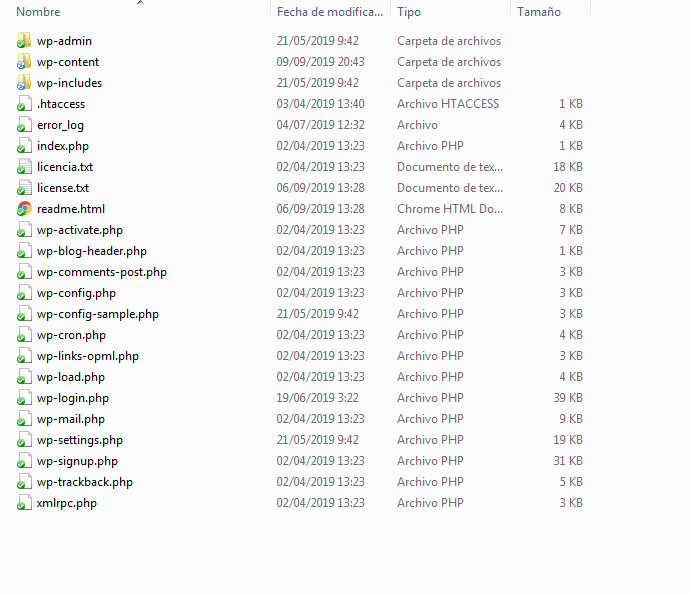
Task: Click the wp-settings.php file icon
Action: [24, 440]
